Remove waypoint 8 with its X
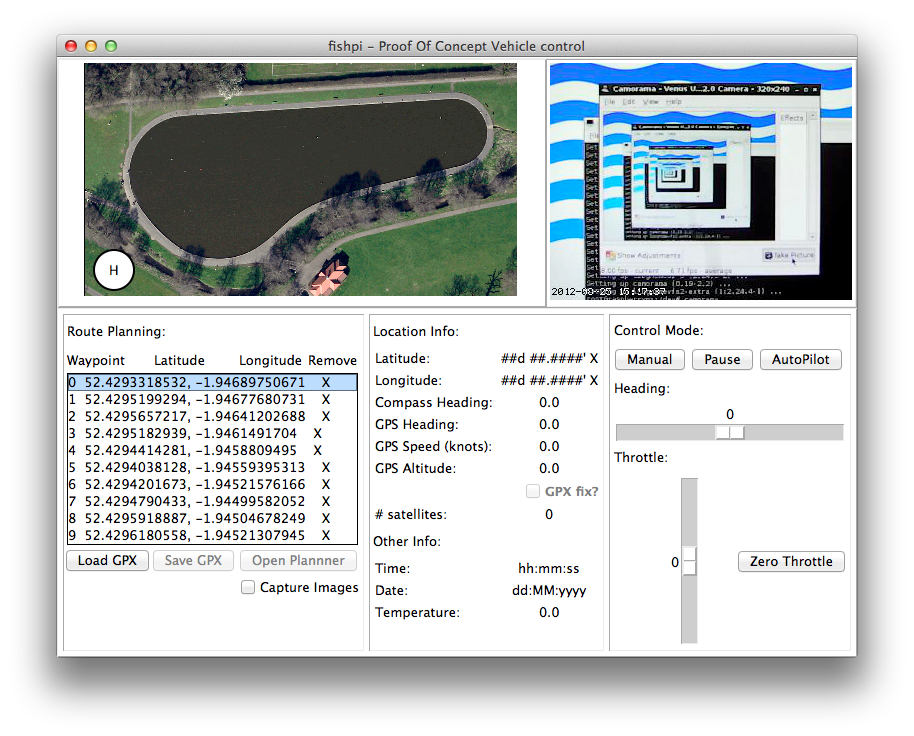 point(326,517)
